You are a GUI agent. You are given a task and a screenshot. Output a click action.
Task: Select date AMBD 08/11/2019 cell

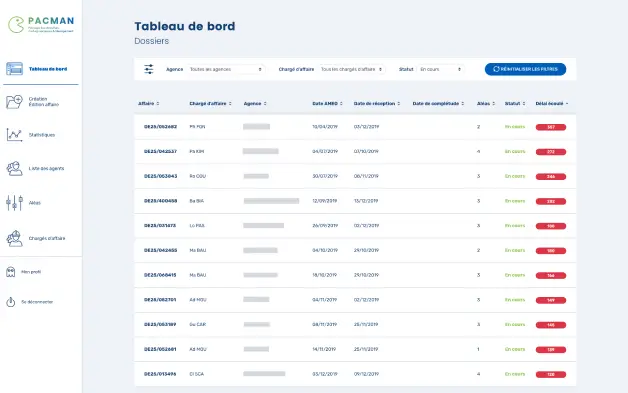click(x=325, y=324)
